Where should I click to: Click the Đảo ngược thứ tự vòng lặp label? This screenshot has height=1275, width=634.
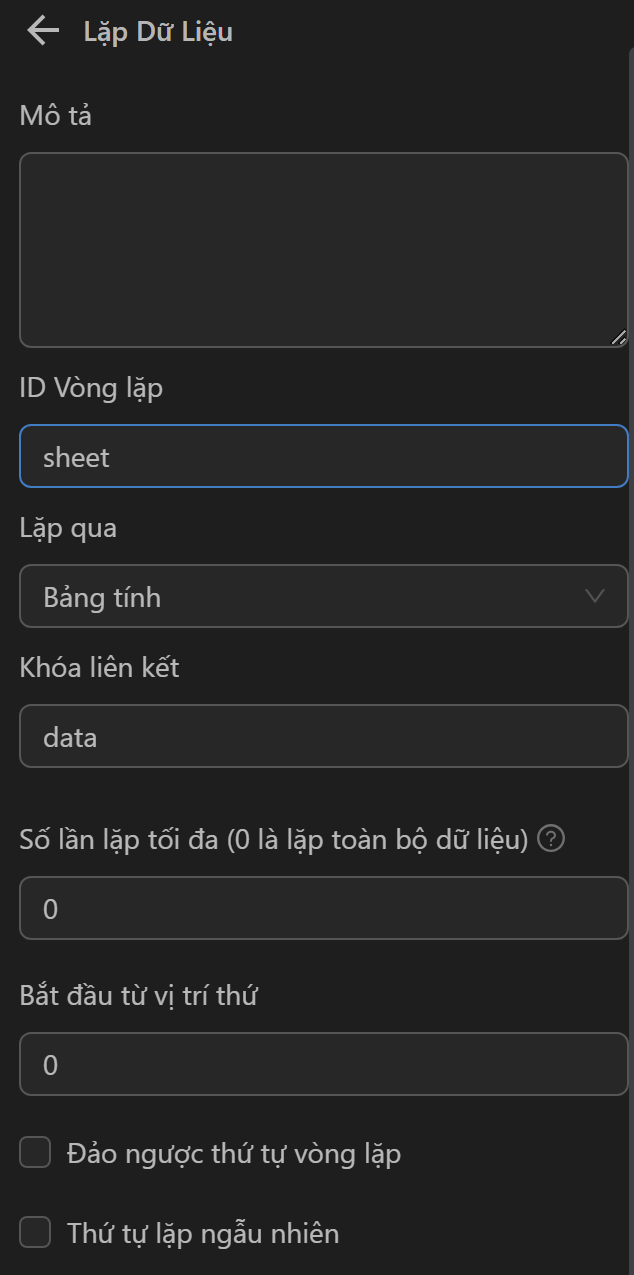(234, 1154)
